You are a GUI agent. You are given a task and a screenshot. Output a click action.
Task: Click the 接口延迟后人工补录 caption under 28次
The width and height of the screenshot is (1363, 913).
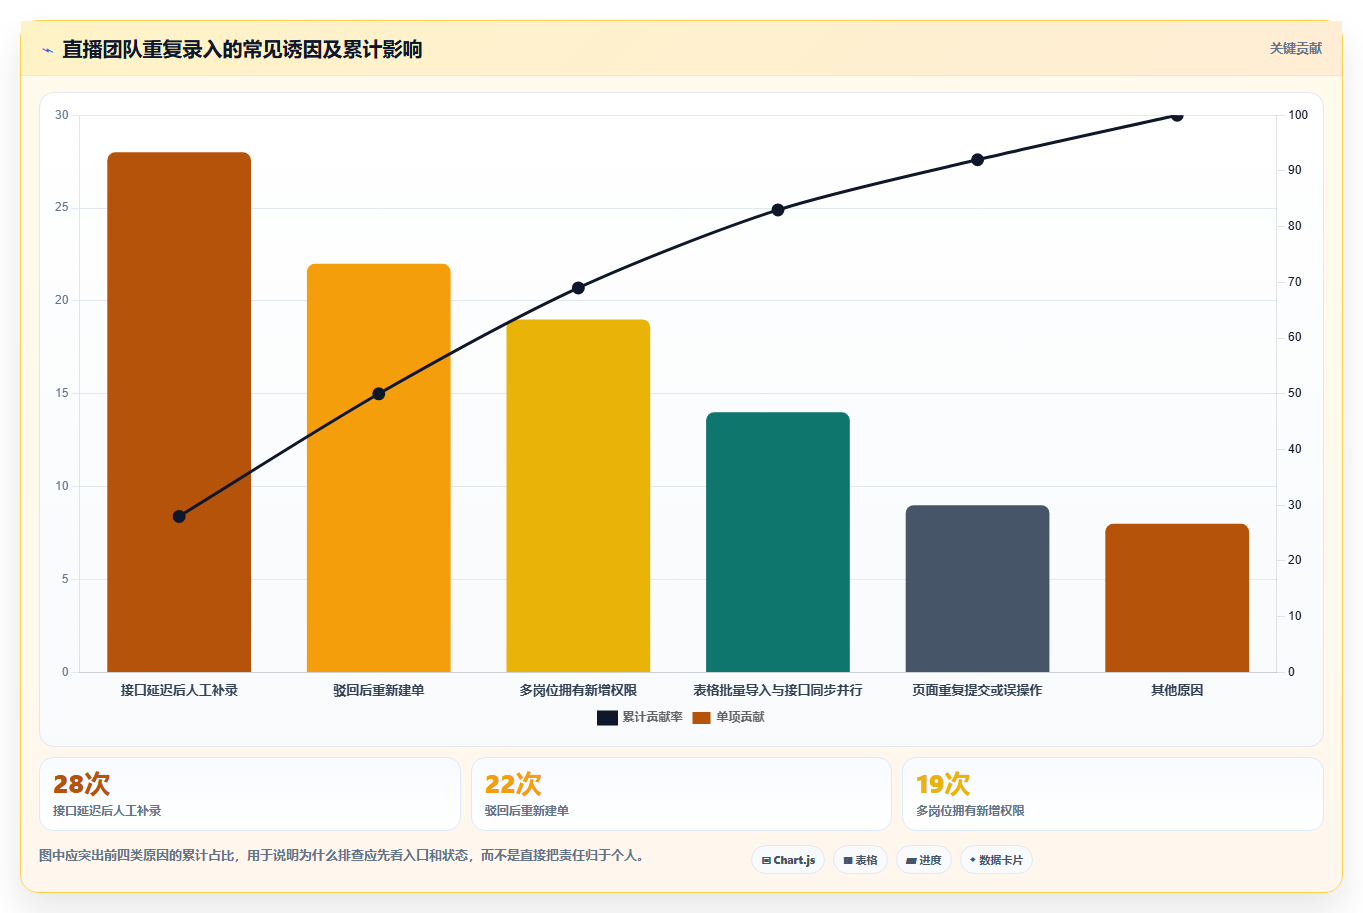click(107, 811)
